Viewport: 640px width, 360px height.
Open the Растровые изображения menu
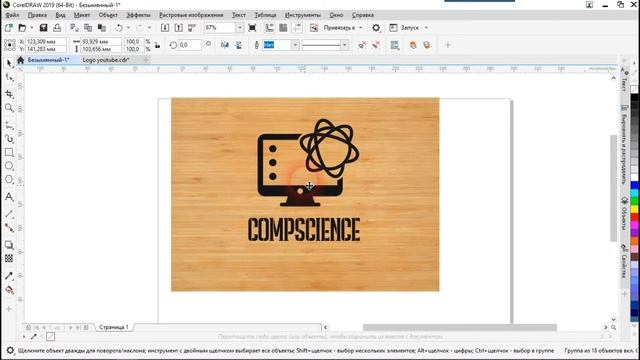(x=191, y=15)
